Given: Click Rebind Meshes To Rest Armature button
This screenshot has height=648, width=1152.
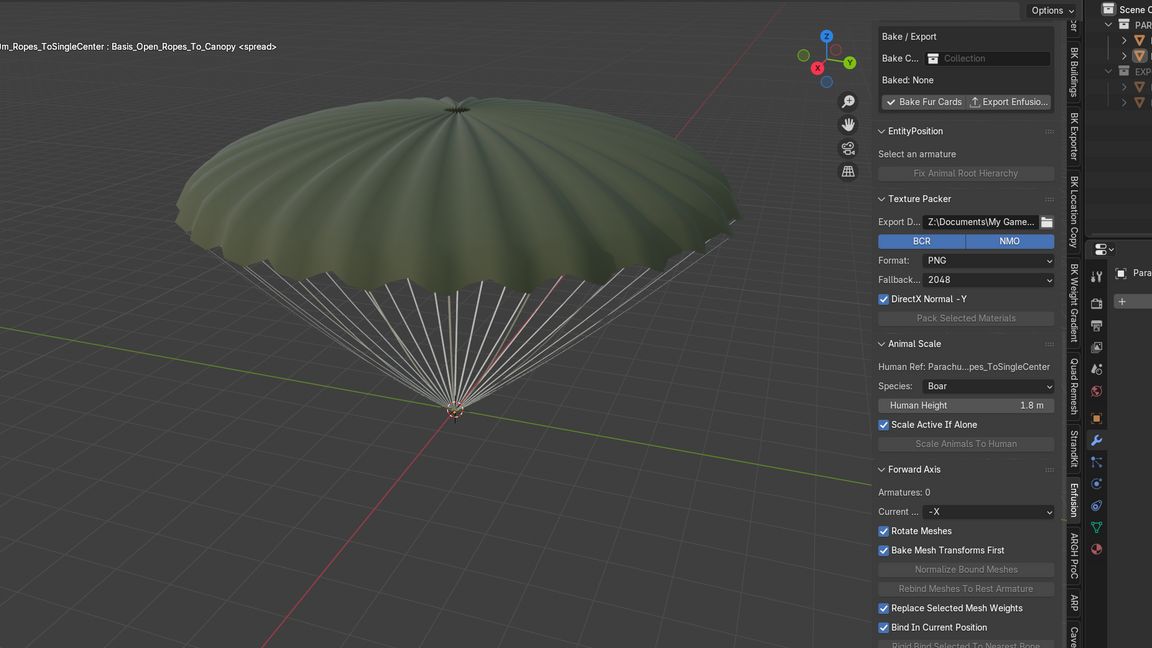Looking at the screenshot, I should coord(966,588).
